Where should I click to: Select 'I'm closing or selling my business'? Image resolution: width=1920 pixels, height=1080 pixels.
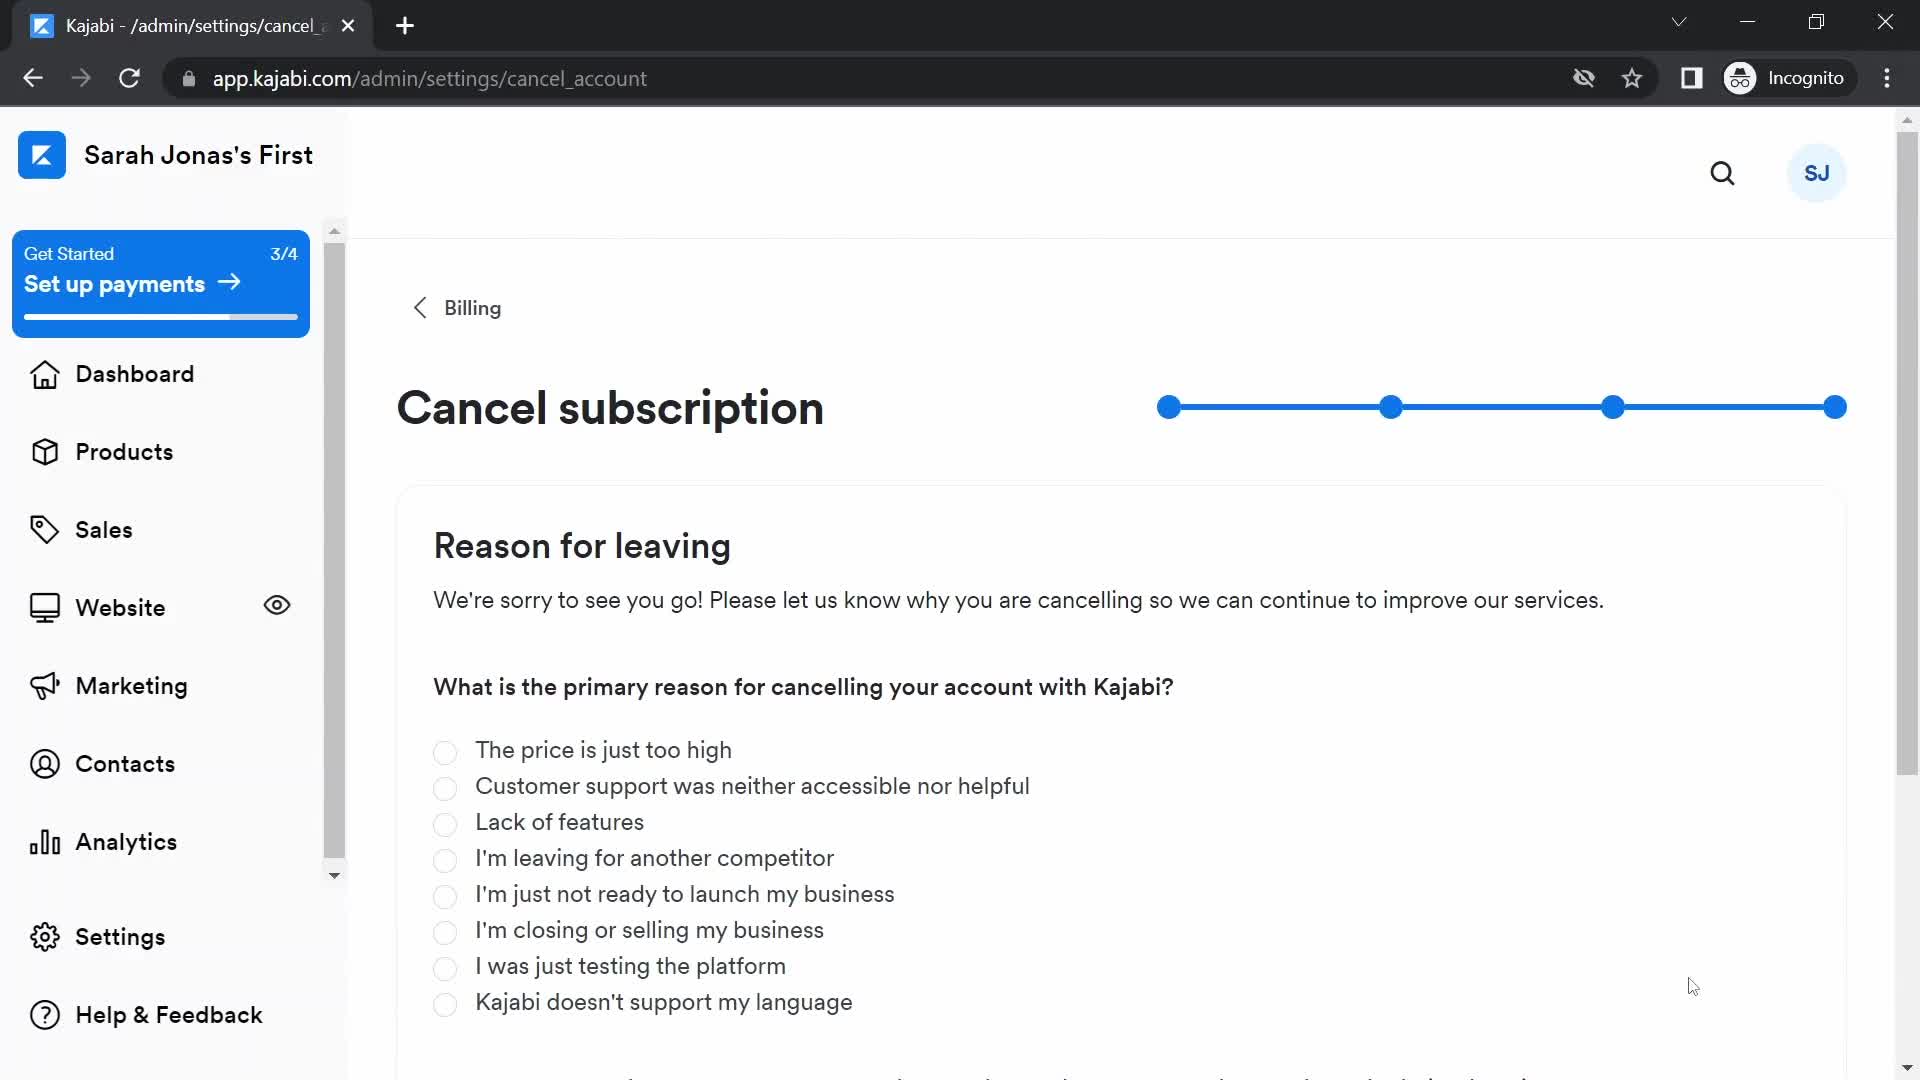445,932
